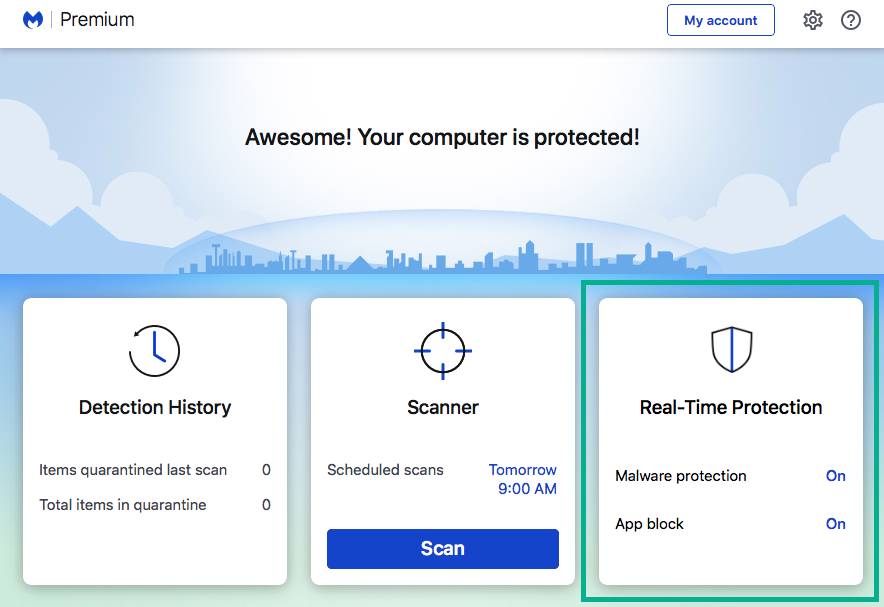884x607 pixels.
Task: Start a scan with the Scan button
Action: [x=442, y=548]
